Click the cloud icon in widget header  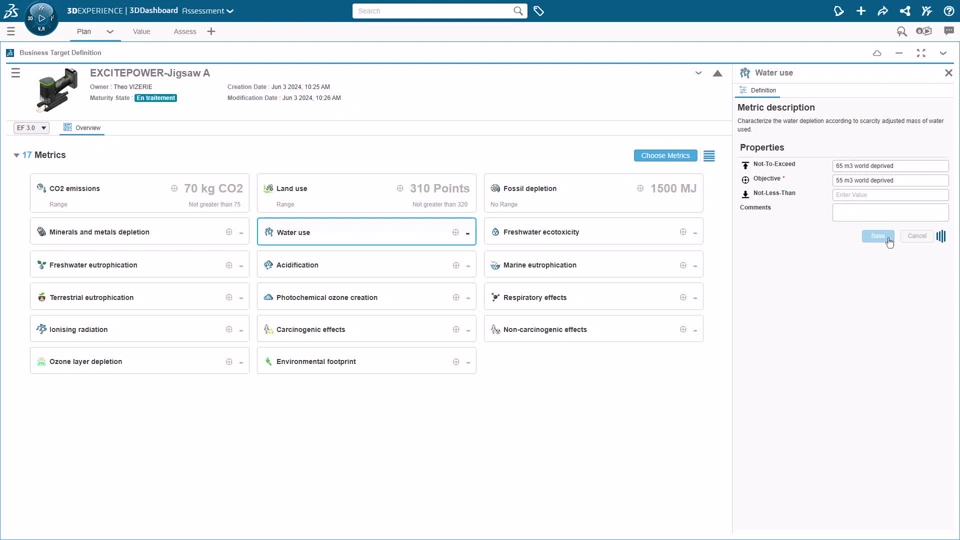click(x=877, y=53)
